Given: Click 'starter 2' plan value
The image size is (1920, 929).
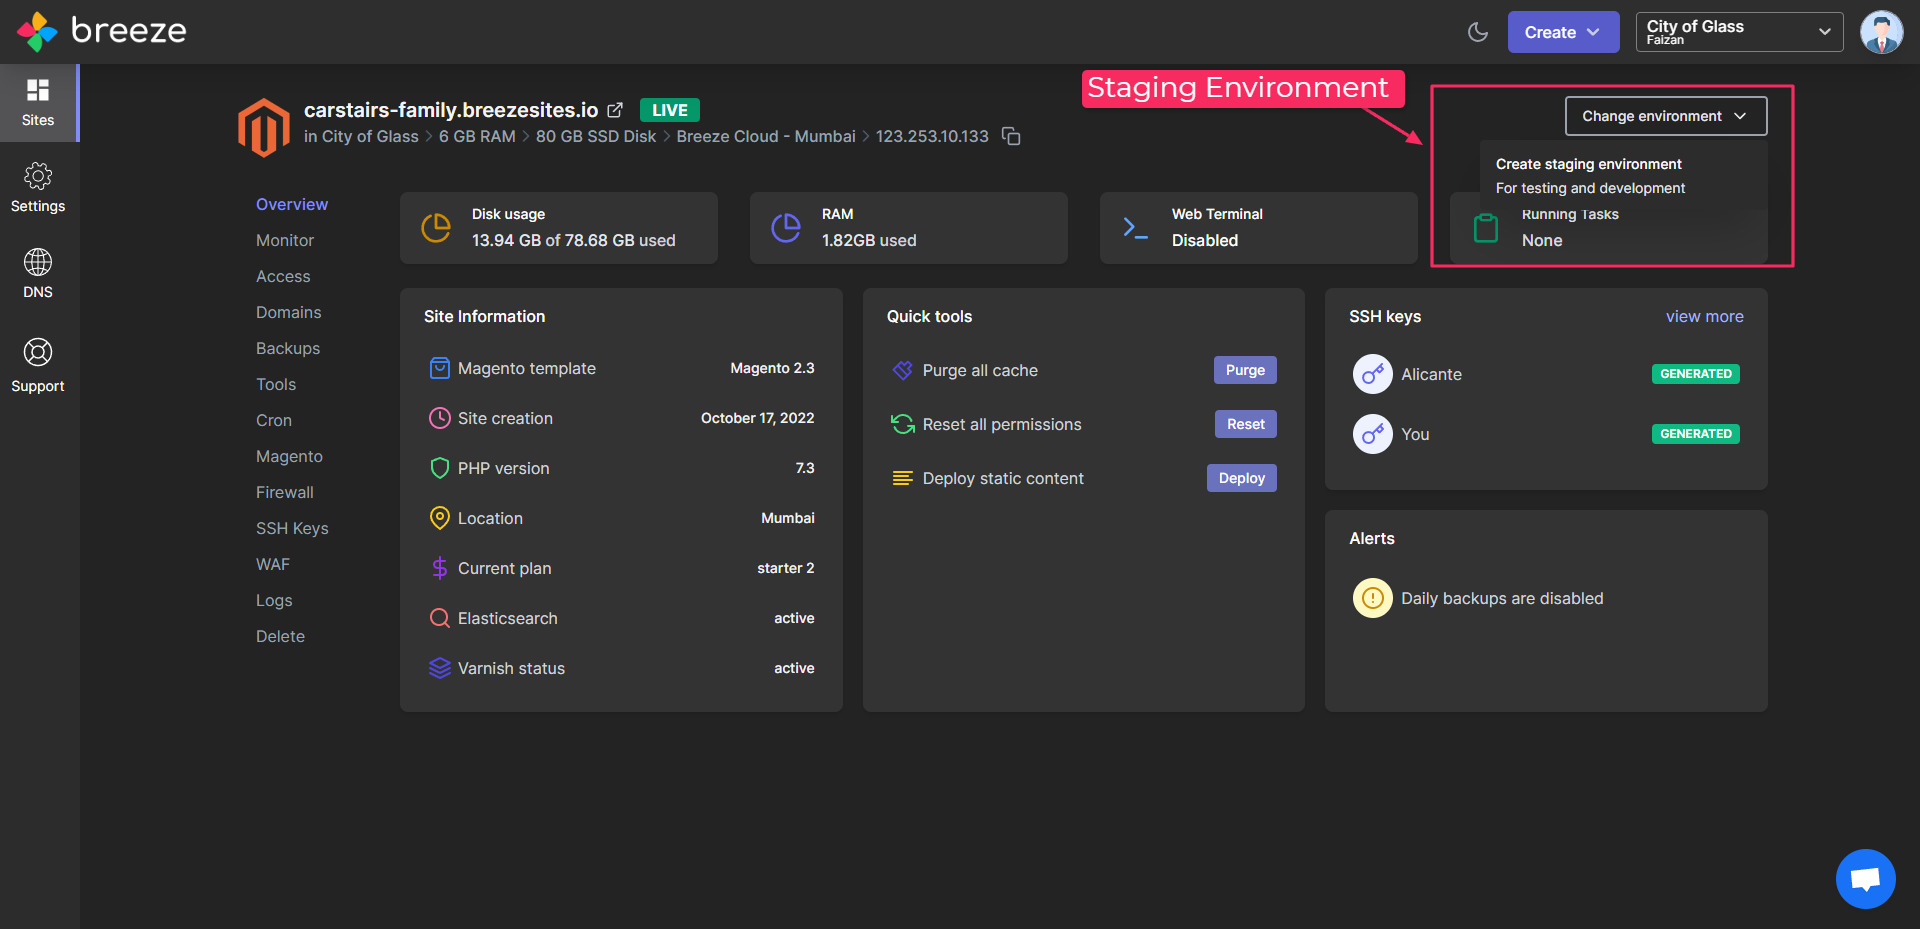Looking at the screenshot, I should (x=786, y=568).
